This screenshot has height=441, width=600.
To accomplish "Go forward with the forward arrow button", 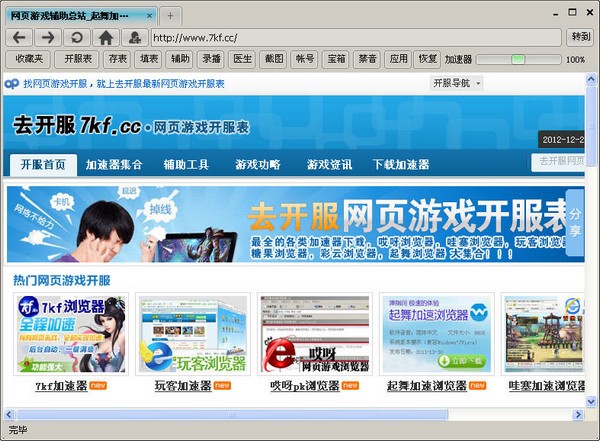I will coord(47,38).
